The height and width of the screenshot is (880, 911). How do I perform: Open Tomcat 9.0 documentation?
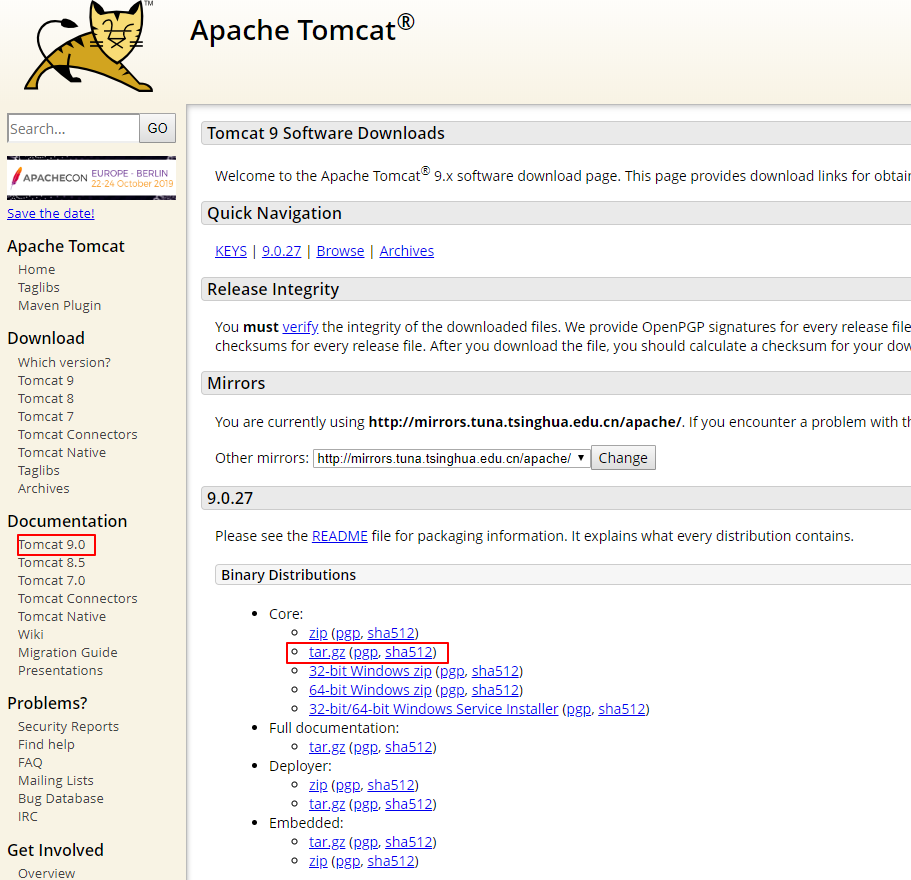point(52,544)
